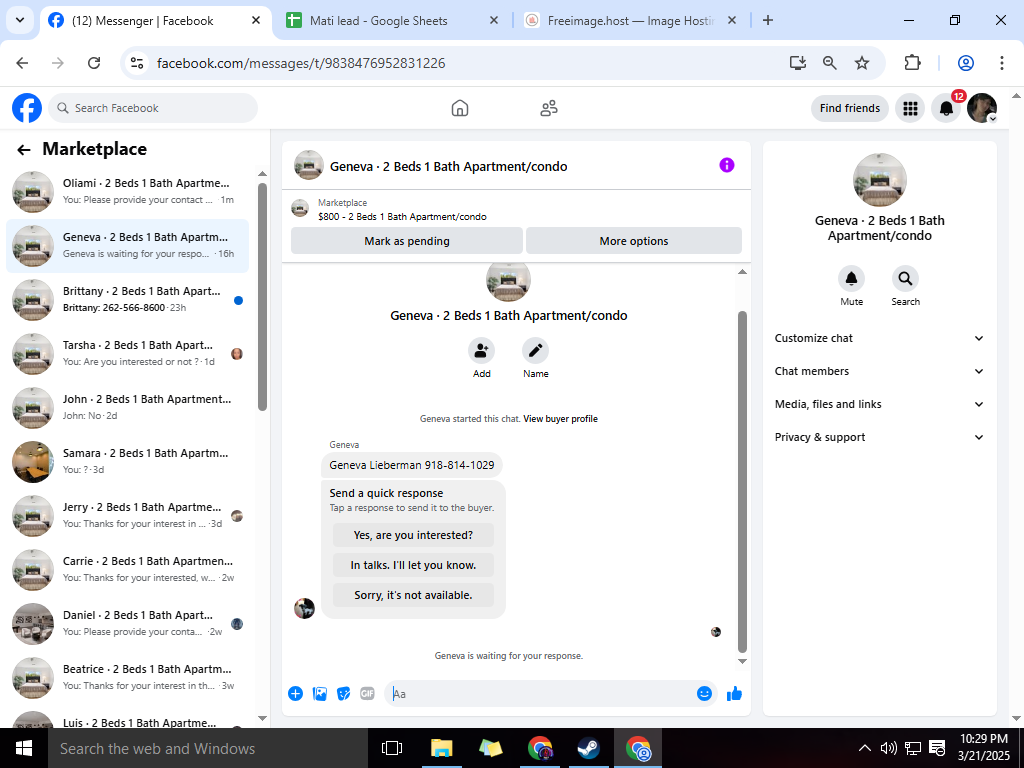
Task: Open the site information icon in address bar
Action: [x=136, y=63]
